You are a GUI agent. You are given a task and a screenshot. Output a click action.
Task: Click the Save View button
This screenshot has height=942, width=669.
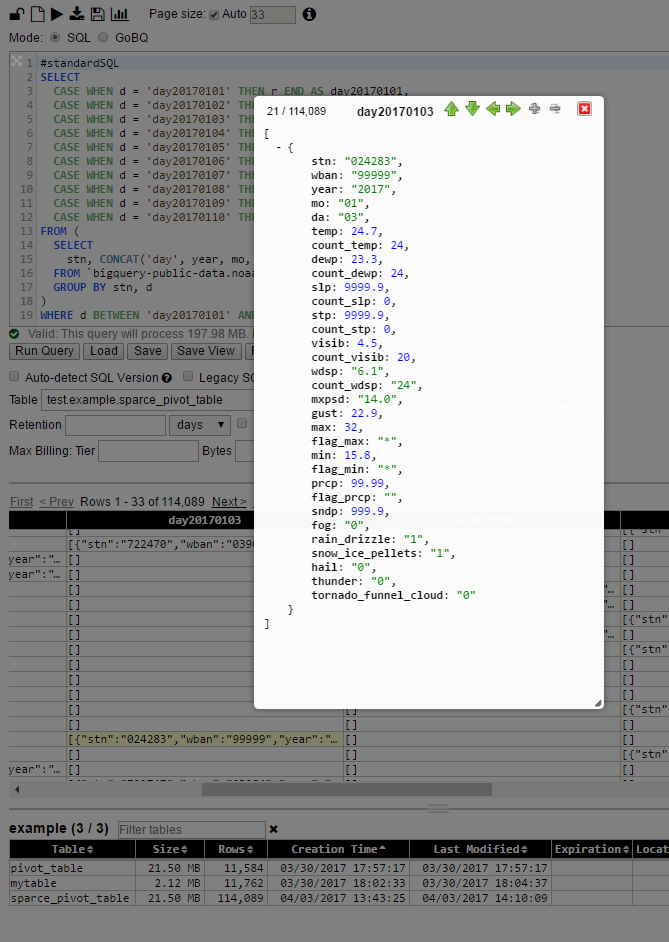[x=206, y=351]
